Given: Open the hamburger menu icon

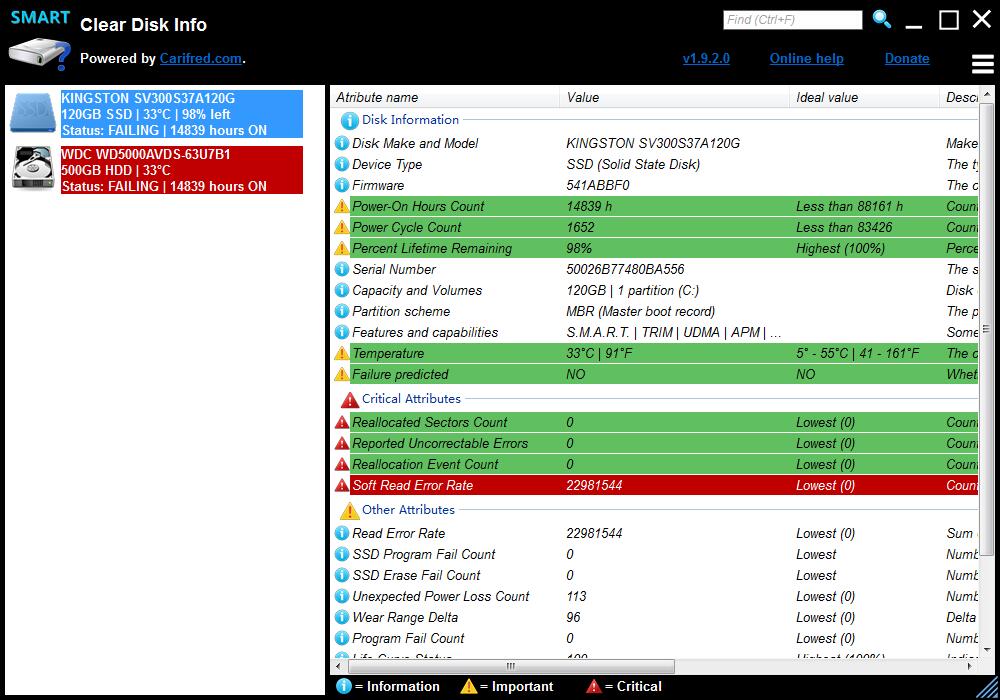Looking at the screenshot, I should click(x=982, y=64).
